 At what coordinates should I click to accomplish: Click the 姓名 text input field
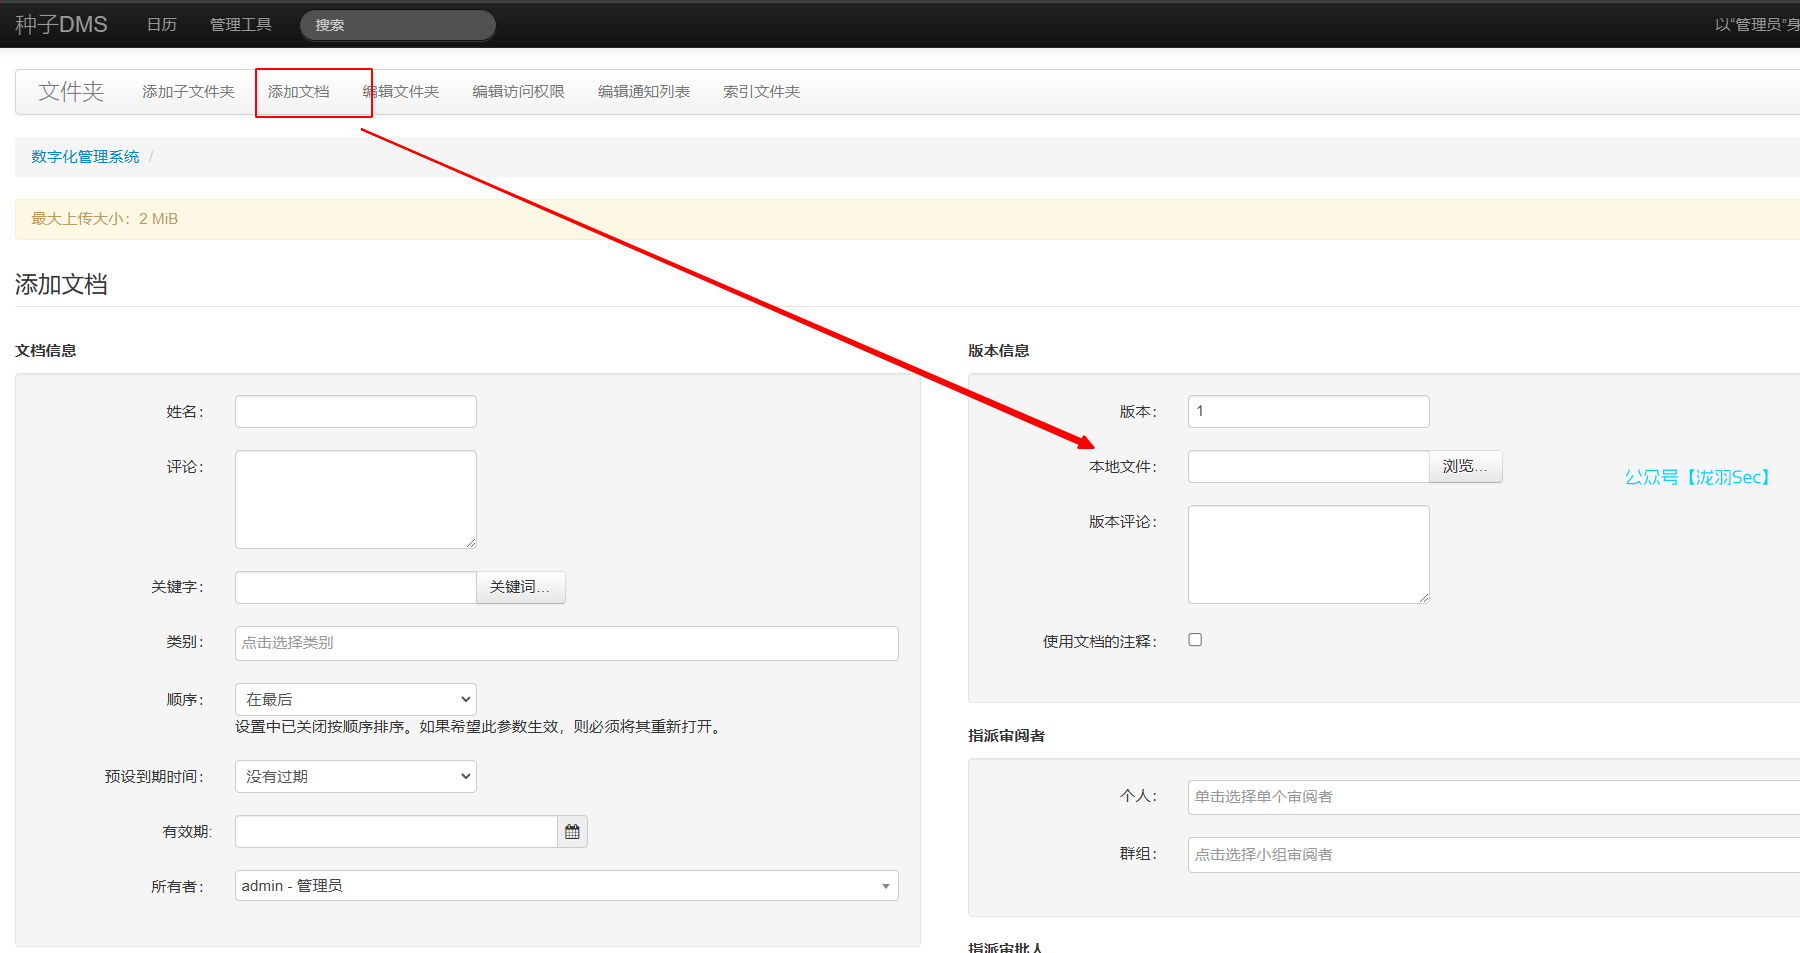pyautogui.click(x=355, y=412)
